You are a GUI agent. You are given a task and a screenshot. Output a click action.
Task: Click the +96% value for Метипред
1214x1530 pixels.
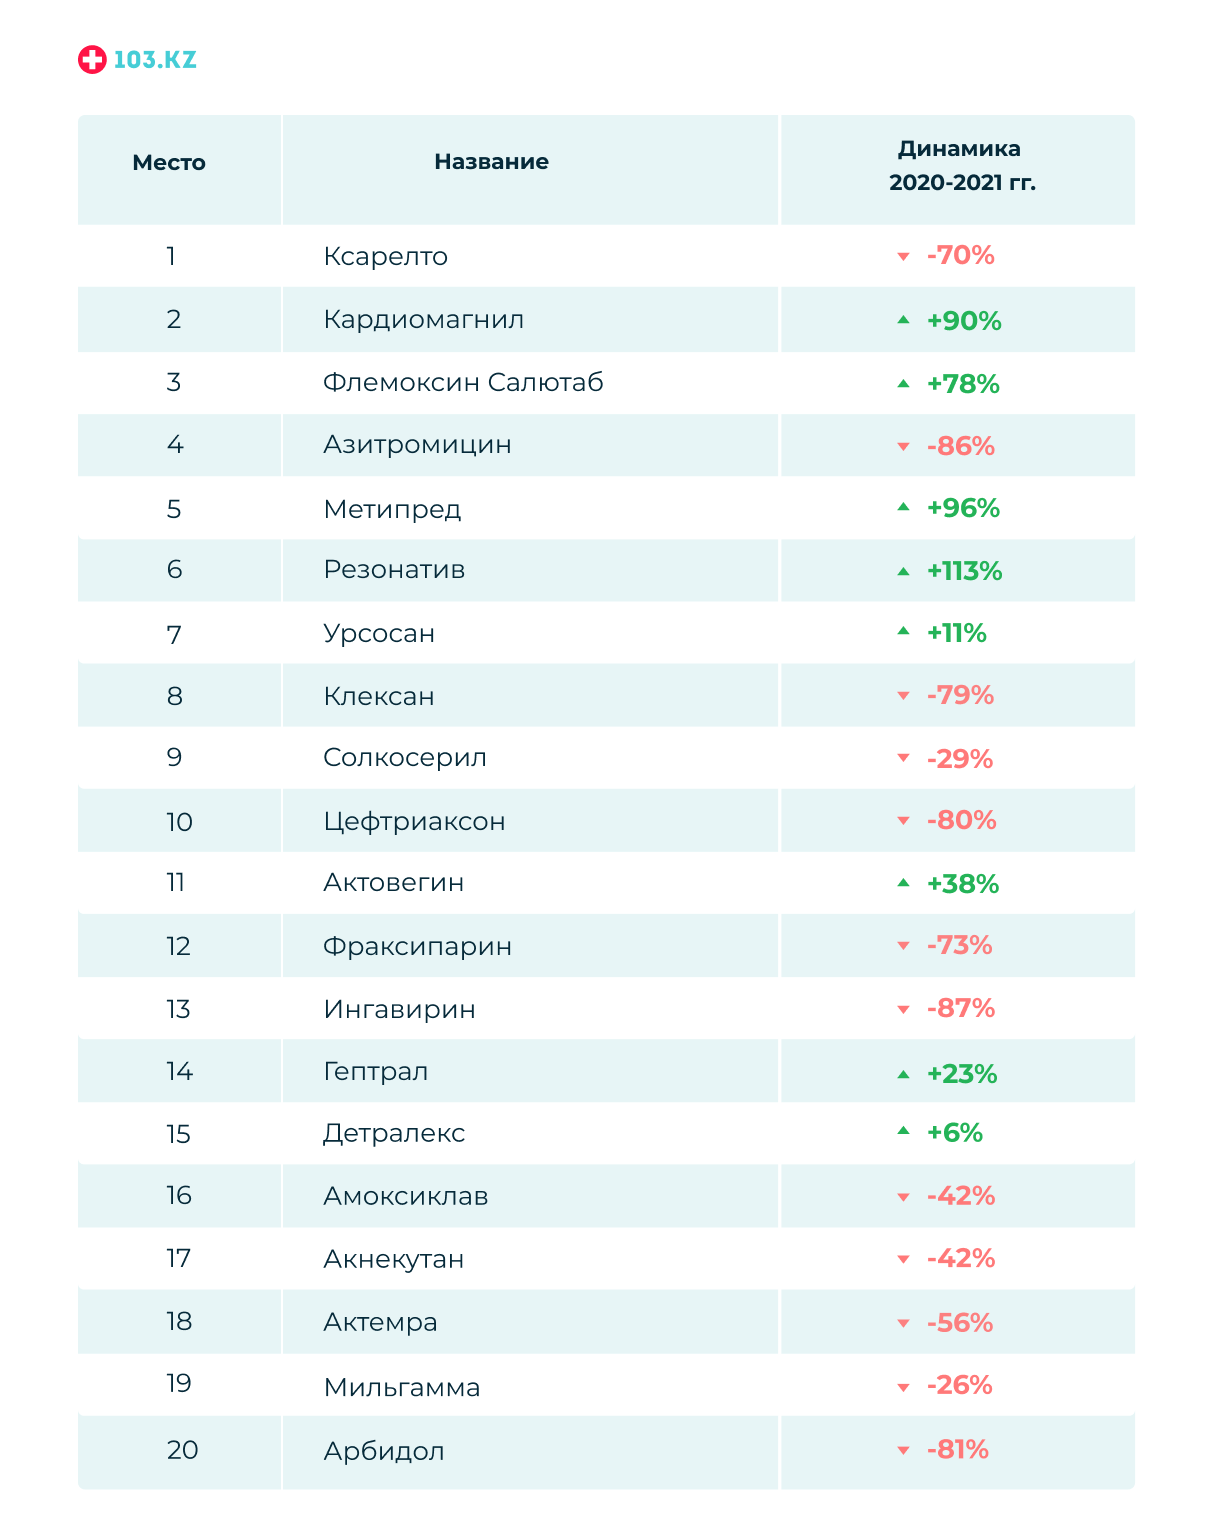963,508
